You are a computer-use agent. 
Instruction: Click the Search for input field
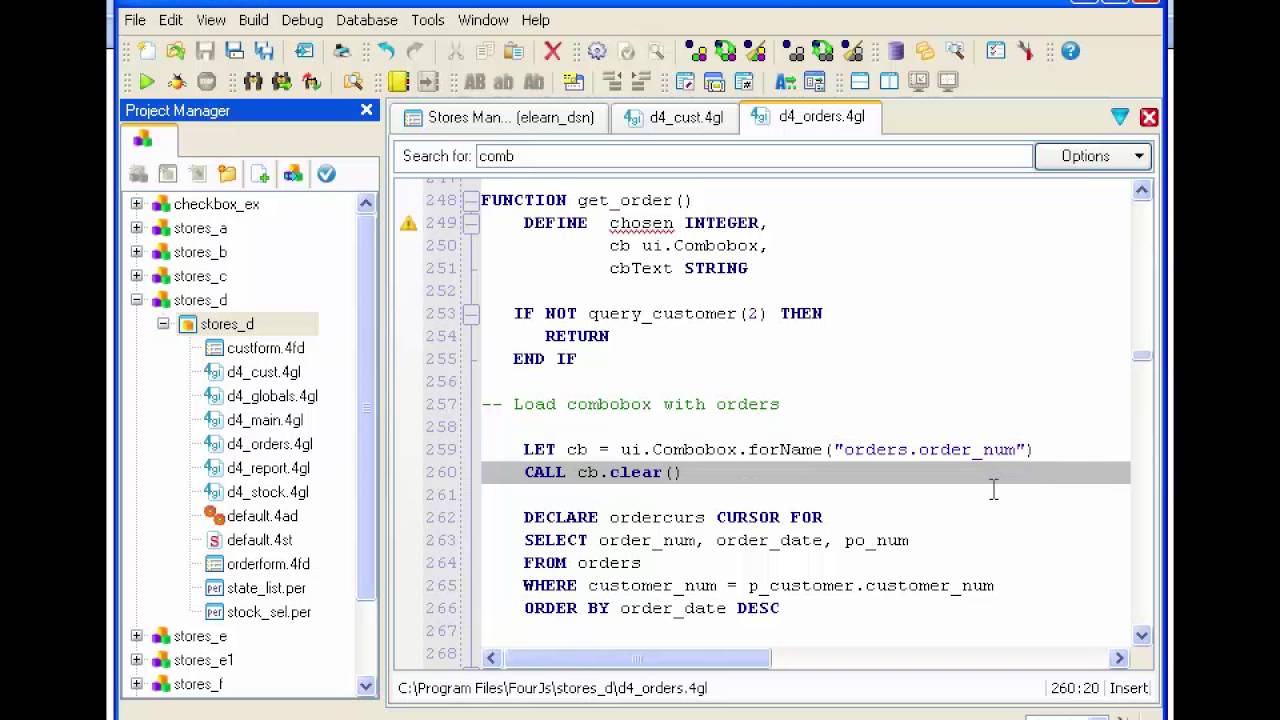[x=753, y=156]
